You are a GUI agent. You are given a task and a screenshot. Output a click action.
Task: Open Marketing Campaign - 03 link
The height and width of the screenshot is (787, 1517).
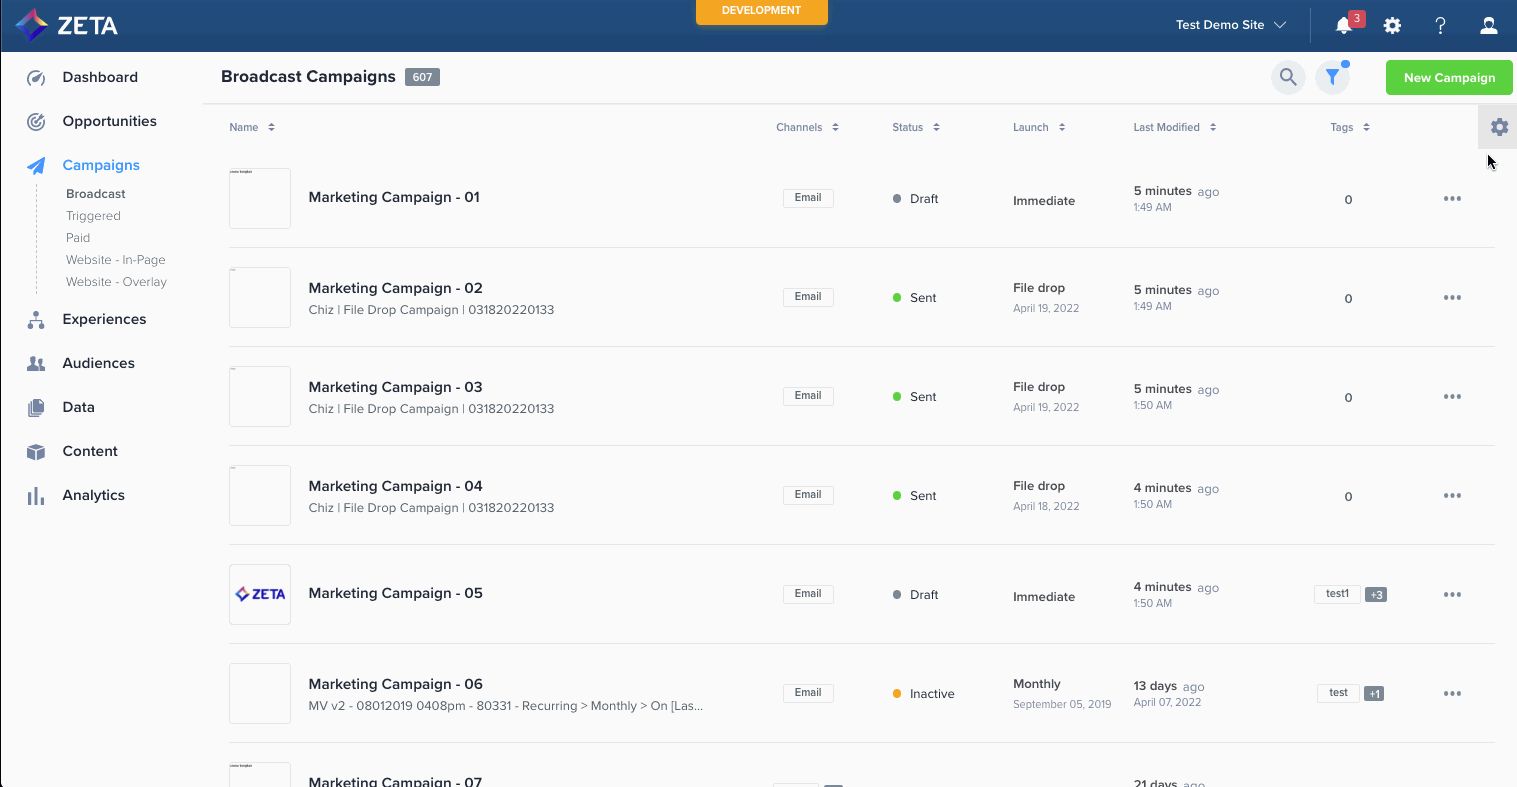(x=395, y=387)
